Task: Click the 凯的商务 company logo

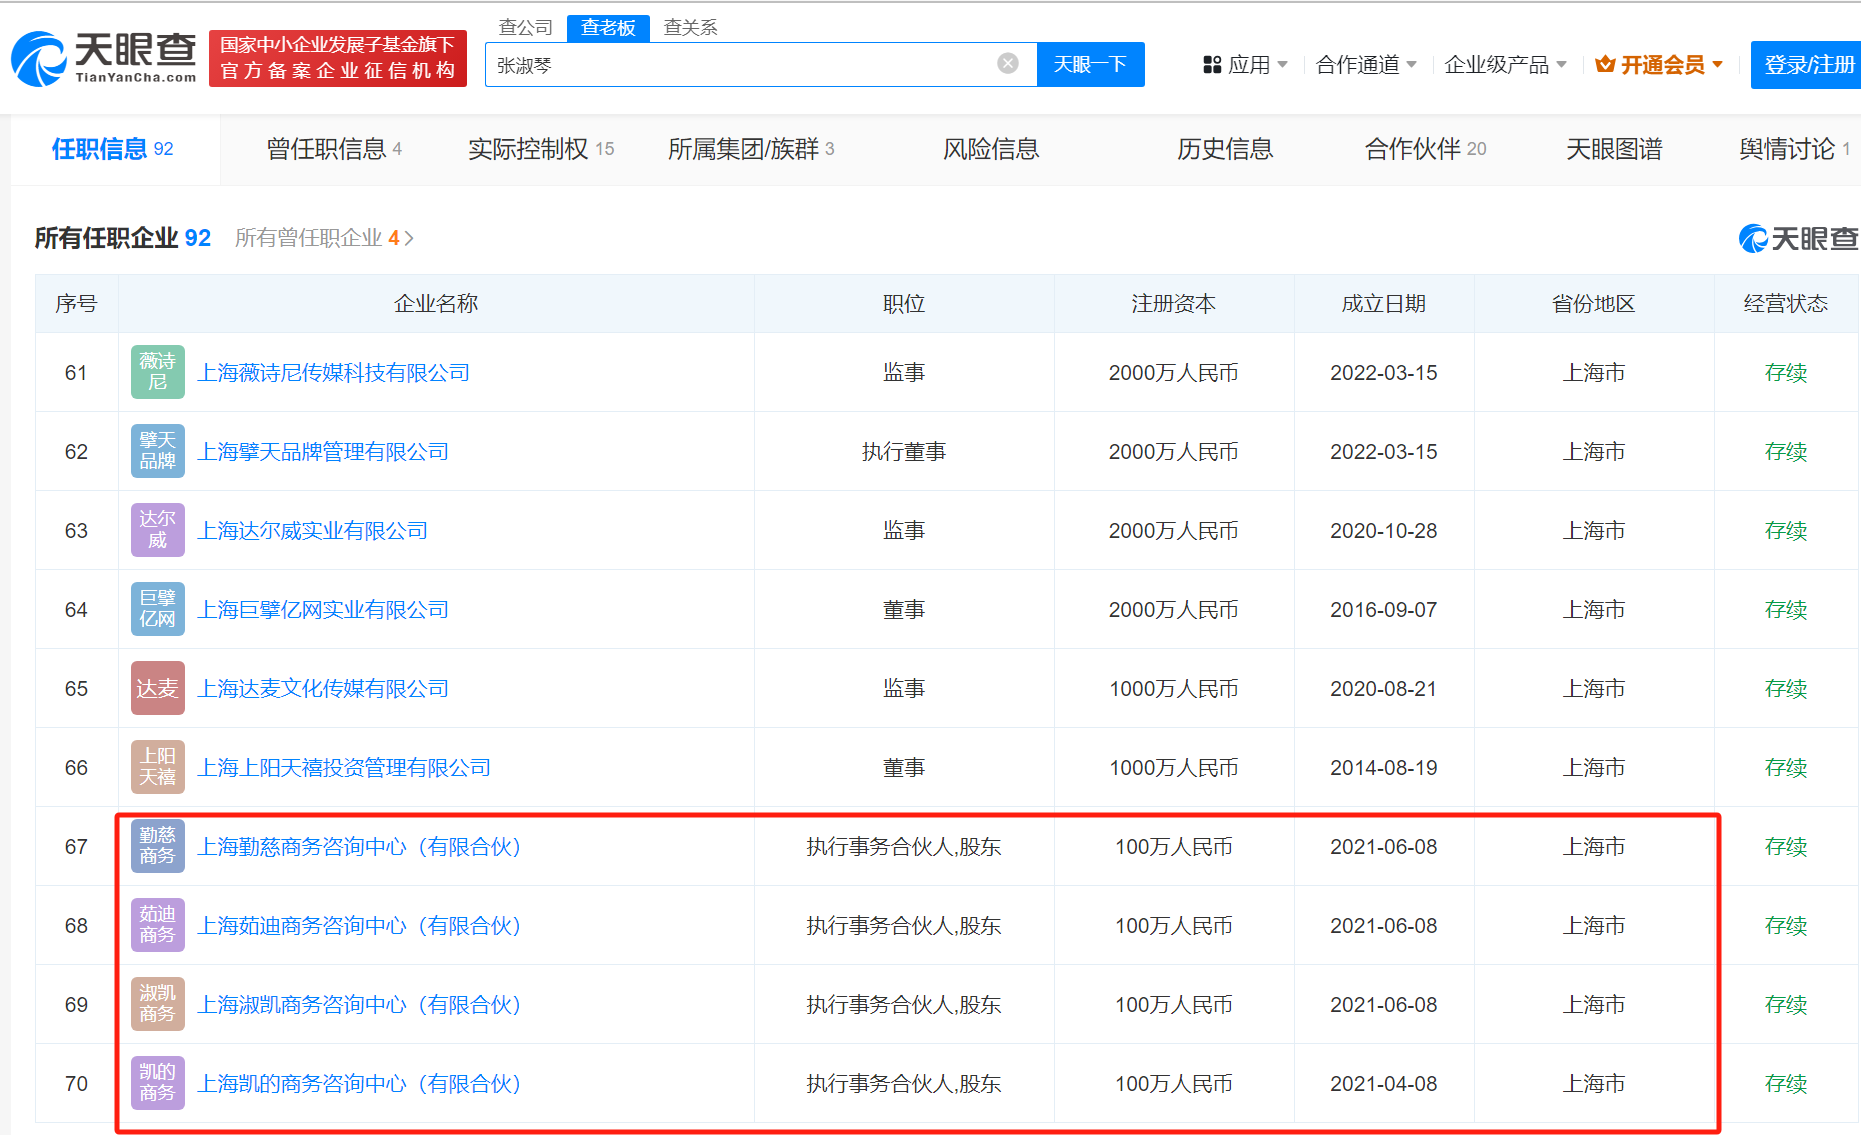Action: (158, 1083)
